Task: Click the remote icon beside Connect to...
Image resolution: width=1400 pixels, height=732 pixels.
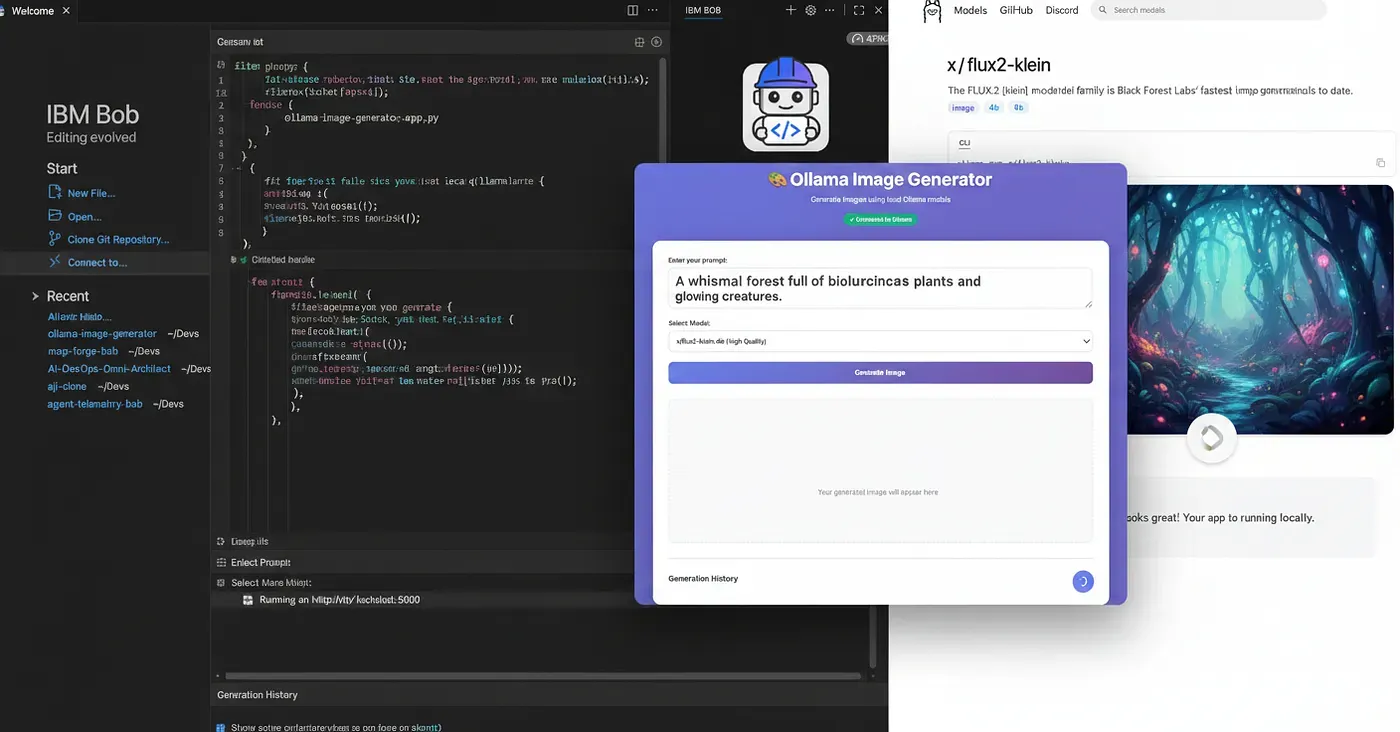Action: tap(55, 262)
